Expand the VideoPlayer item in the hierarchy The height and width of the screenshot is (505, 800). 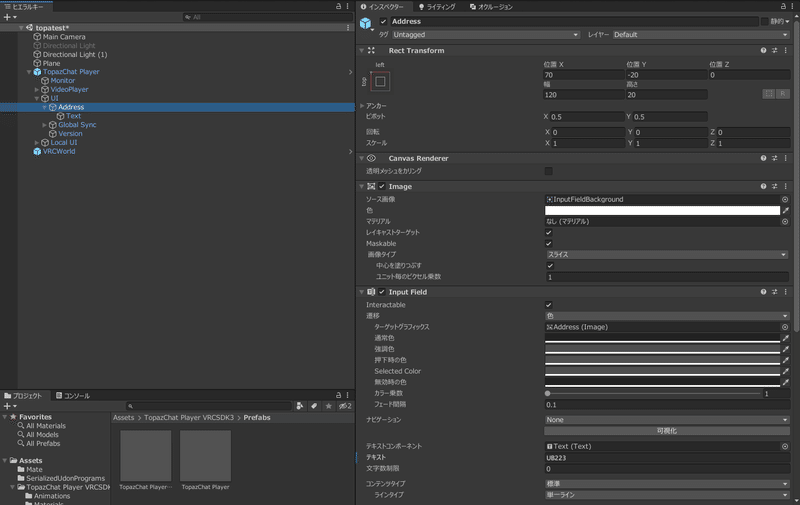click(x=37, y=90)
